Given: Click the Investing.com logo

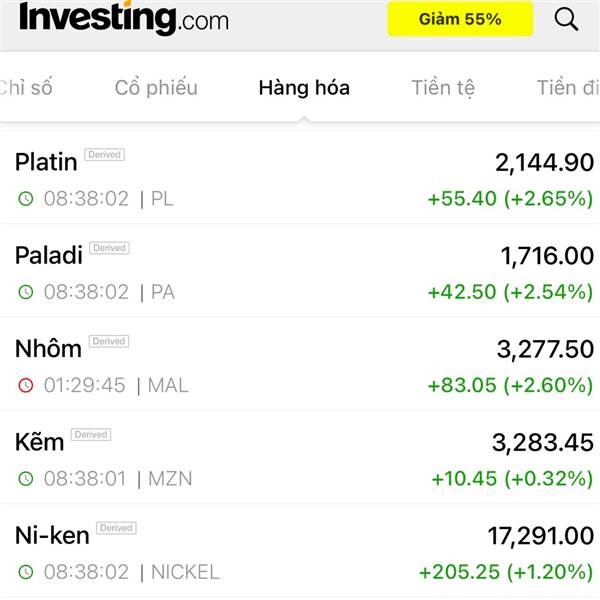Looking at the screenshot, I should coord(123,18).
